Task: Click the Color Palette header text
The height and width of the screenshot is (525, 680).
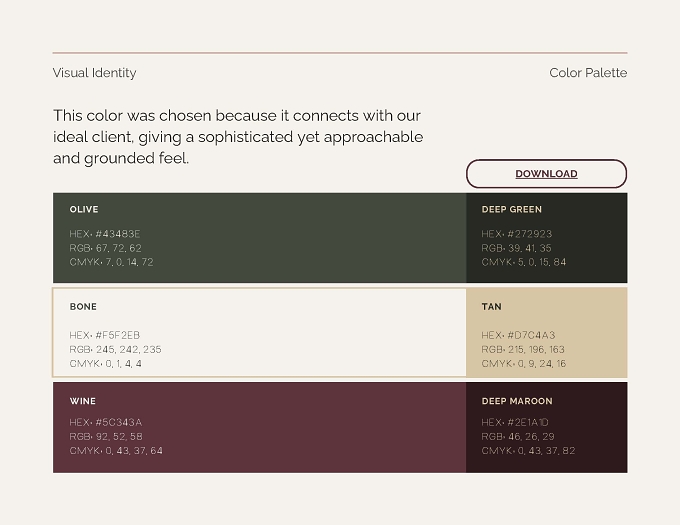Action: pyautogui.click(x=588, y=73)
